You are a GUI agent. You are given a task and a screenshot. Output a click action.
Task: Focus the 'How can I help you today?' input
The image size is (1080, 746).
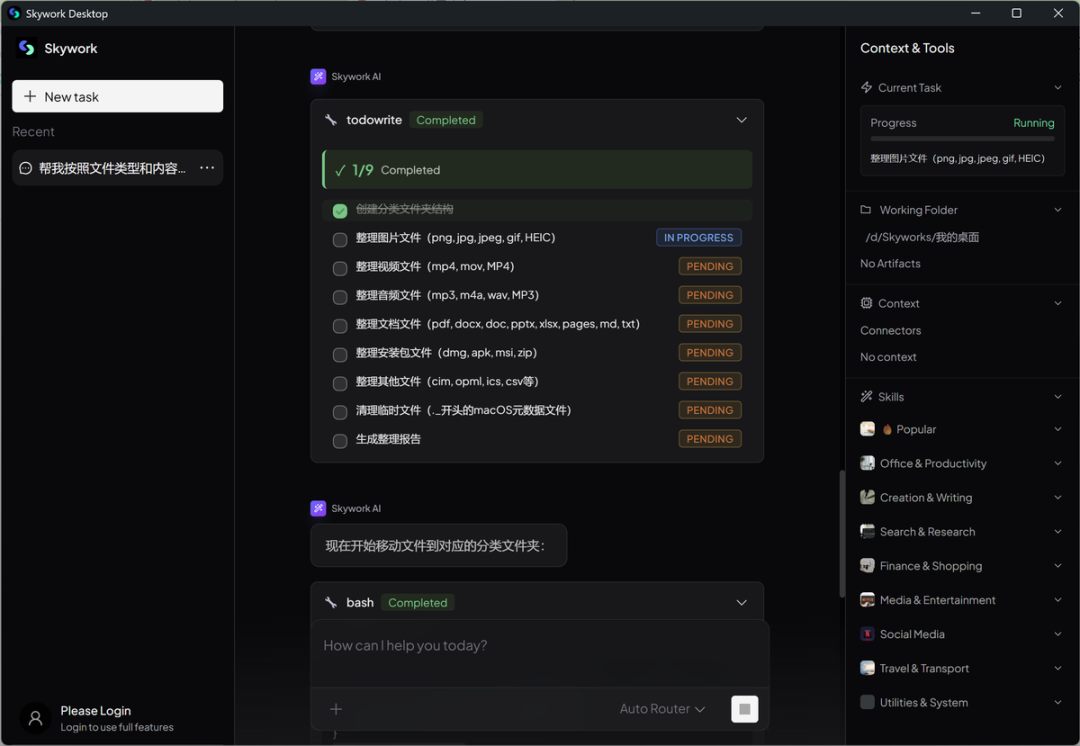pos(539,653)
